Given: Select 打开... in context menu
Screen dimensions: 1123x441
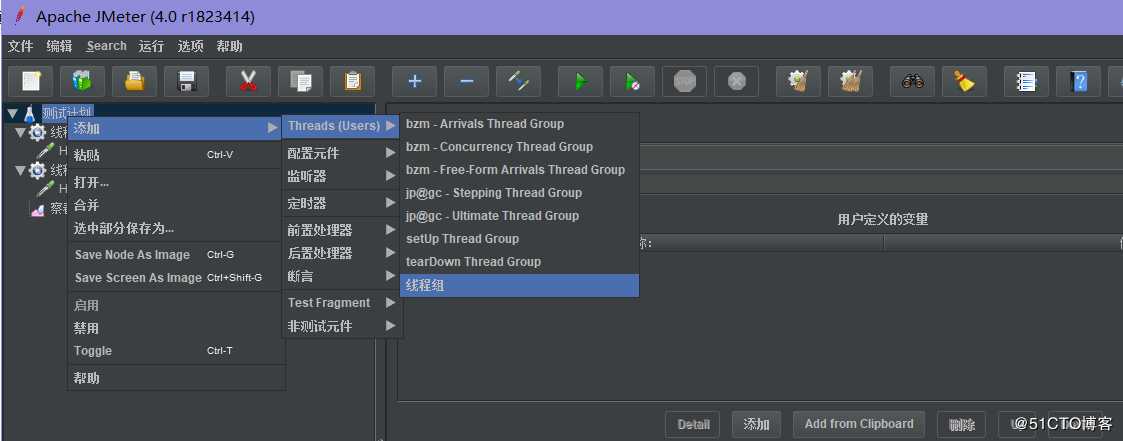Looking at the screenshot, I should point(176,183).
